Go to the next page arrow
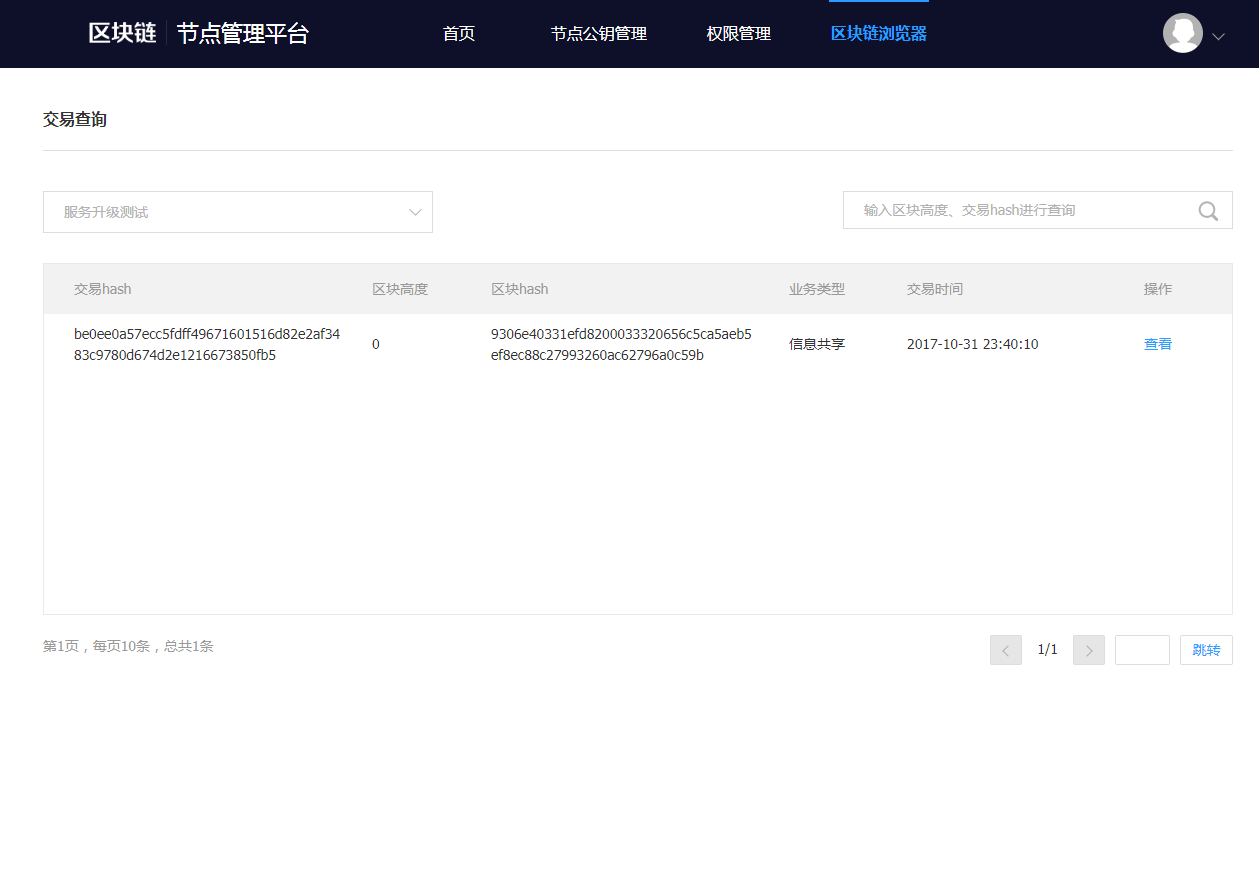Screen dimensions: 1259x883 1088,650
